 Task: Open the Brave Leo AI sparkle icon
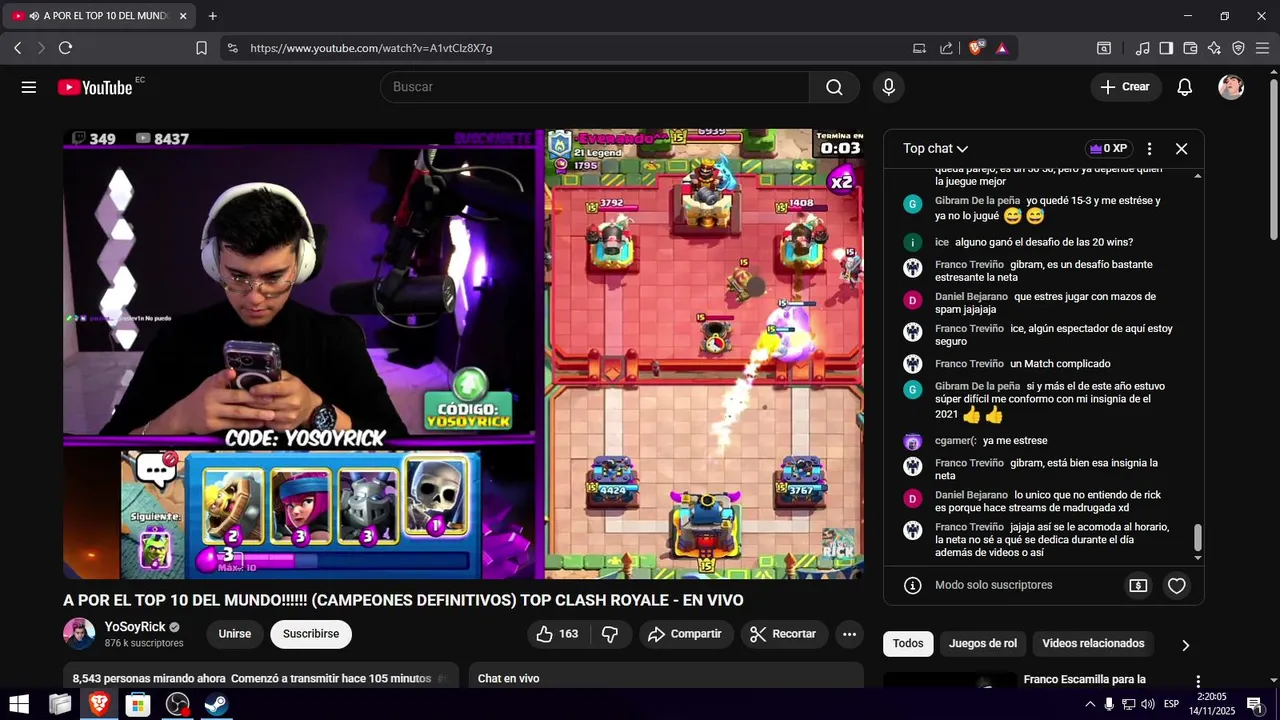(x=1214, y=47)
